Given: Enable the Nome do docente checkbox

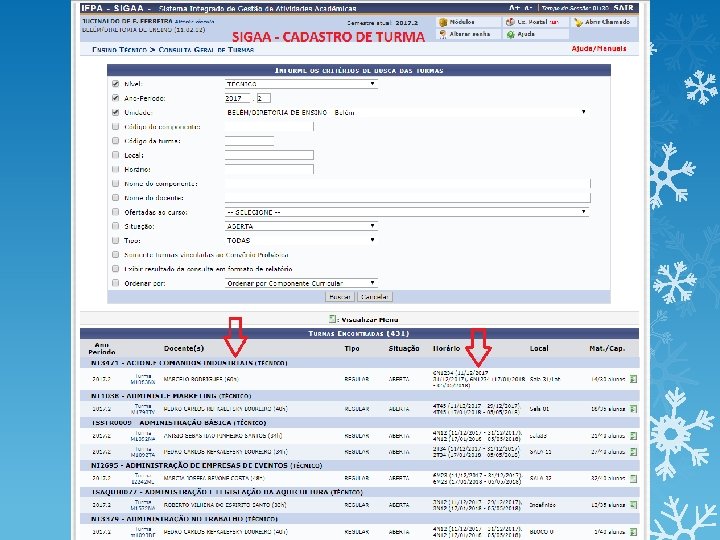Looking at the screenshot, I should (x=115, y=197).
